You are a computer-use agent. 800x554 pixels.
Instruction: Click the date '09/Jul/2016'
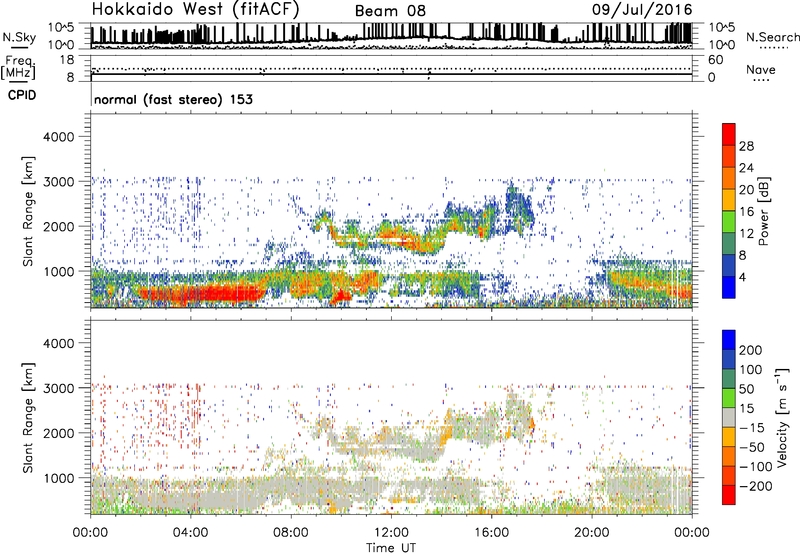coord(642,10)
